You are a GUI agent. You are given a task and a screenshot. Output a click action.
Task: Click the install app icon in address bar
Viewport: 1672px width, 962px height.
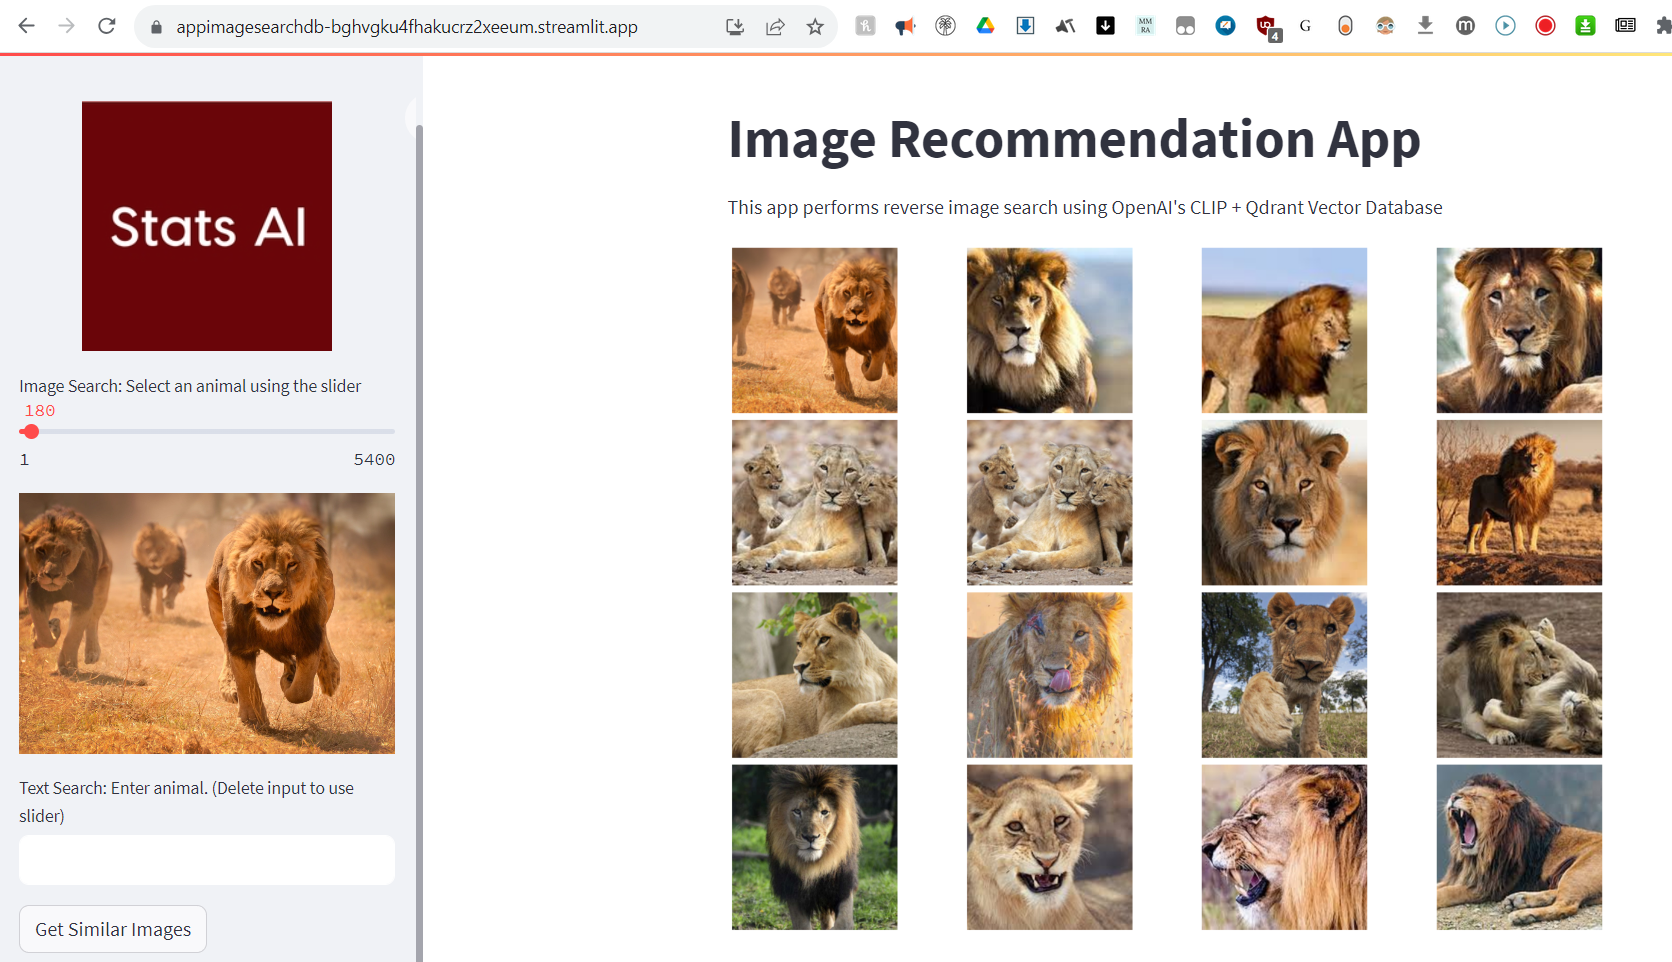pos(735,26)
